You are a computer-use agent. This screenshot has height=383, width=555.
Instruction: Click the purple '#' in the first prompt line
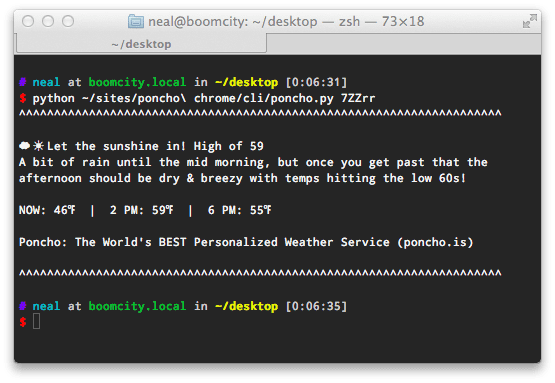pos(23,82)
